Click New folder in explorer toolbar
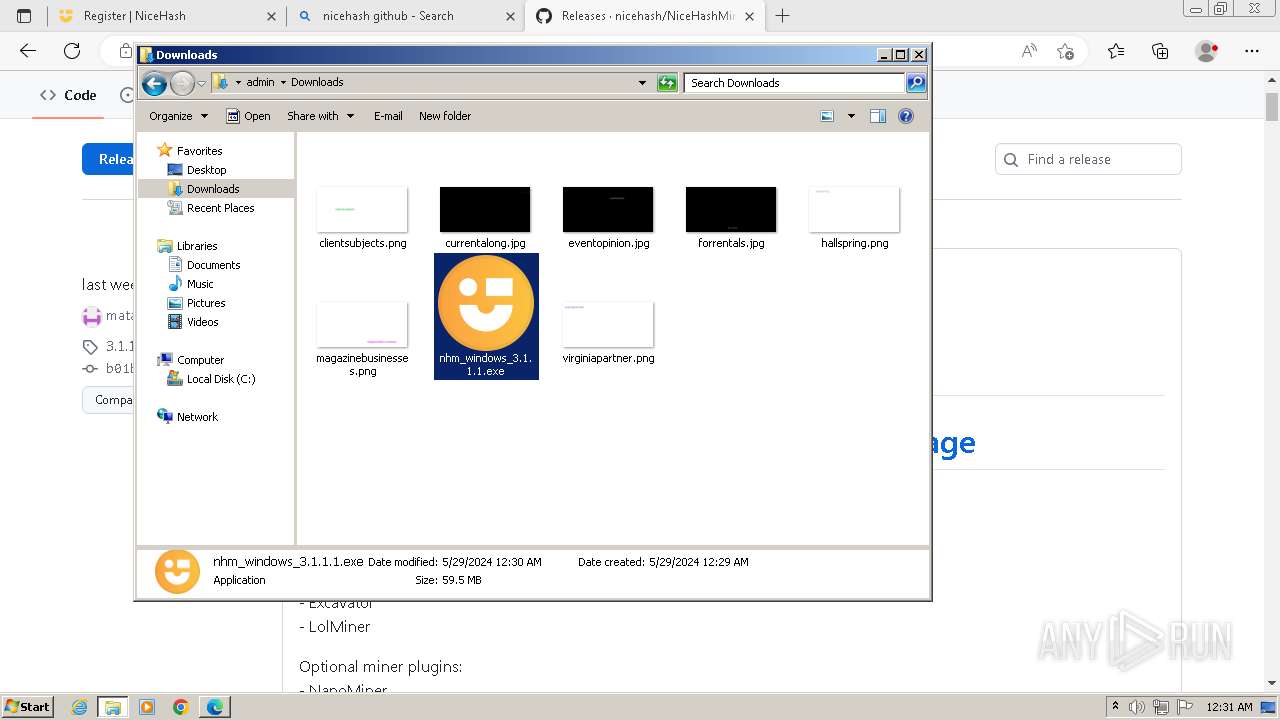Screen dimensions: 1280x720 coord(445,116)
